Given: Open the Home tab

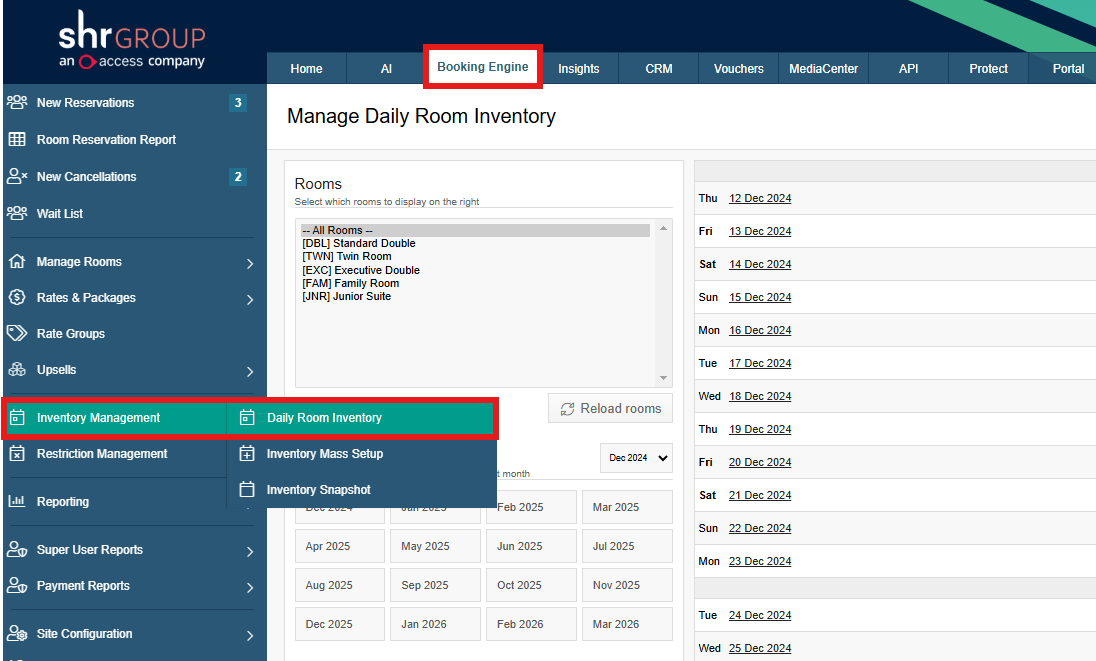Looking at the screenshot, I should tap(306, 68).
